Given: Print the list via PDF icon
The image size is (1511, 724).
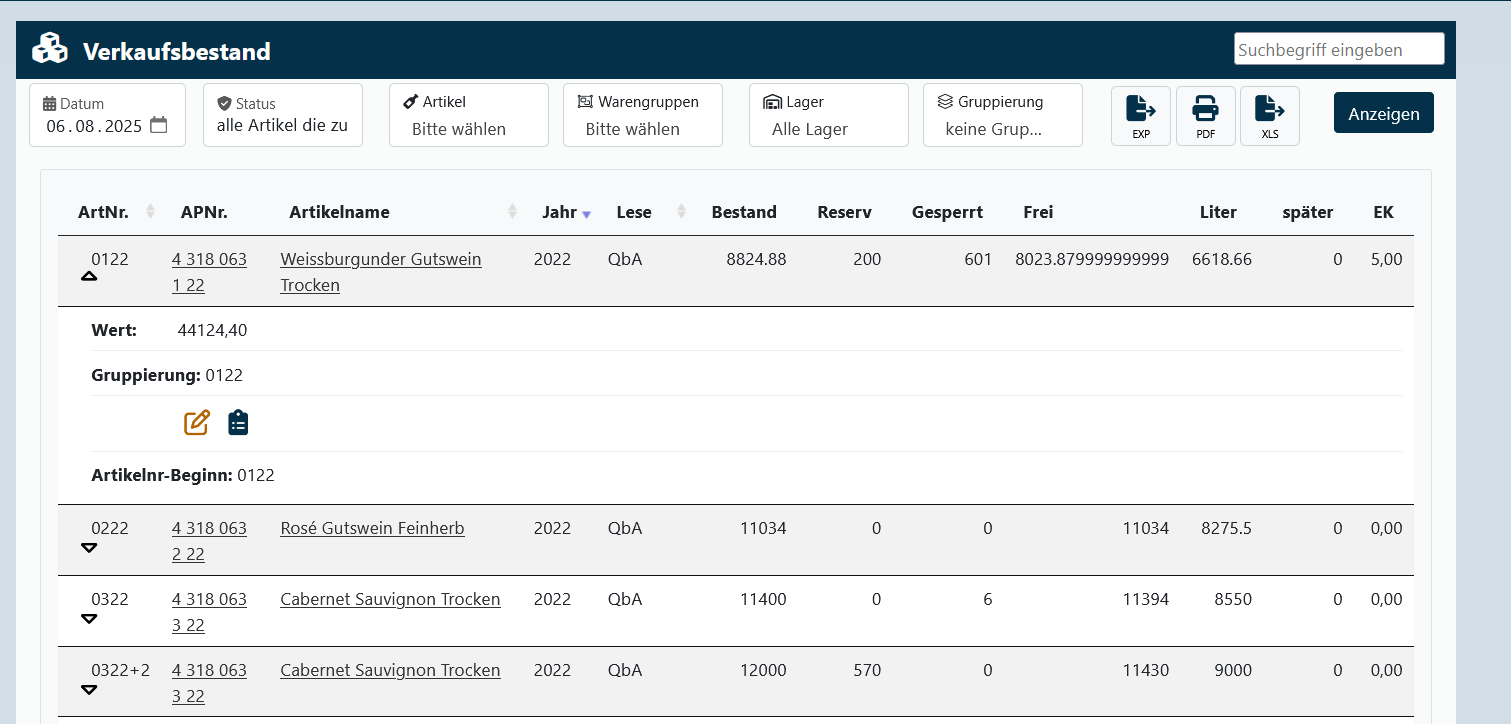Looking at the screenshot, I should 1205,115.
